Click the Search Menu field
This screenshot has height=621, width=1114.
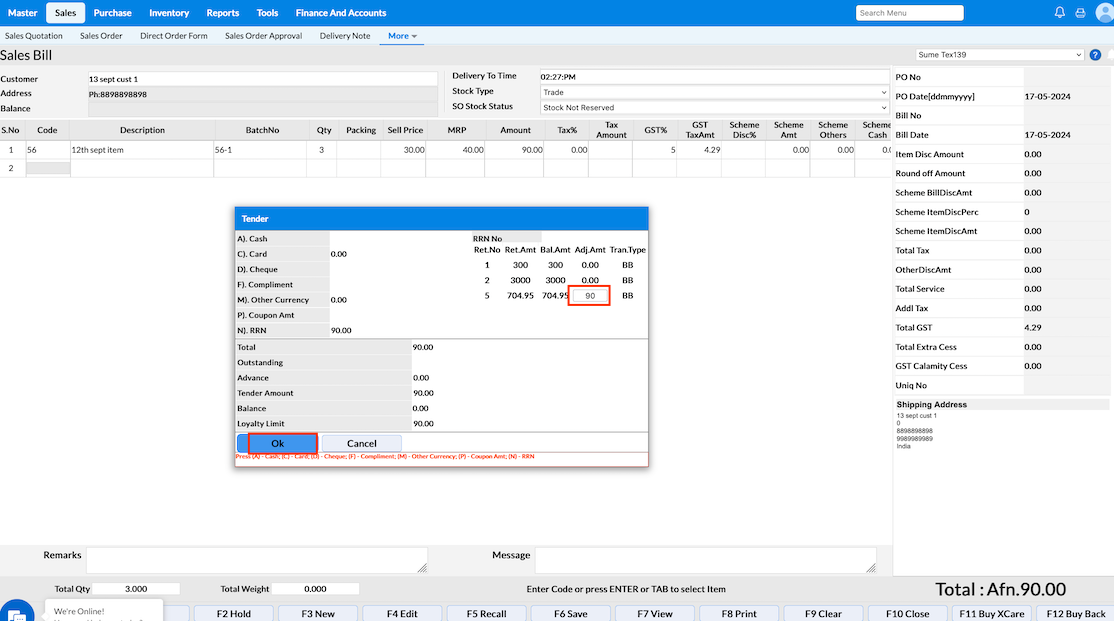coord(909,13)
